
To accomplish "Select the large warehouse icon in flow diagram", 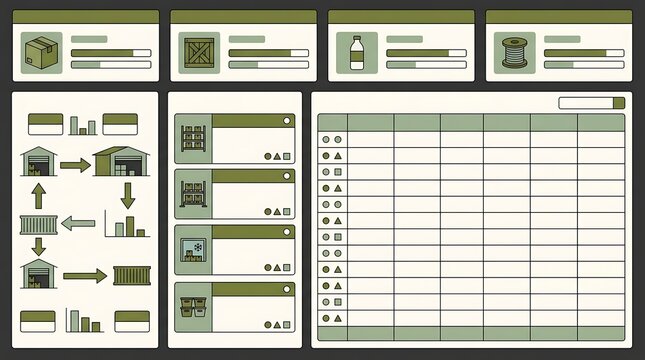I will (x=121, y=161).
